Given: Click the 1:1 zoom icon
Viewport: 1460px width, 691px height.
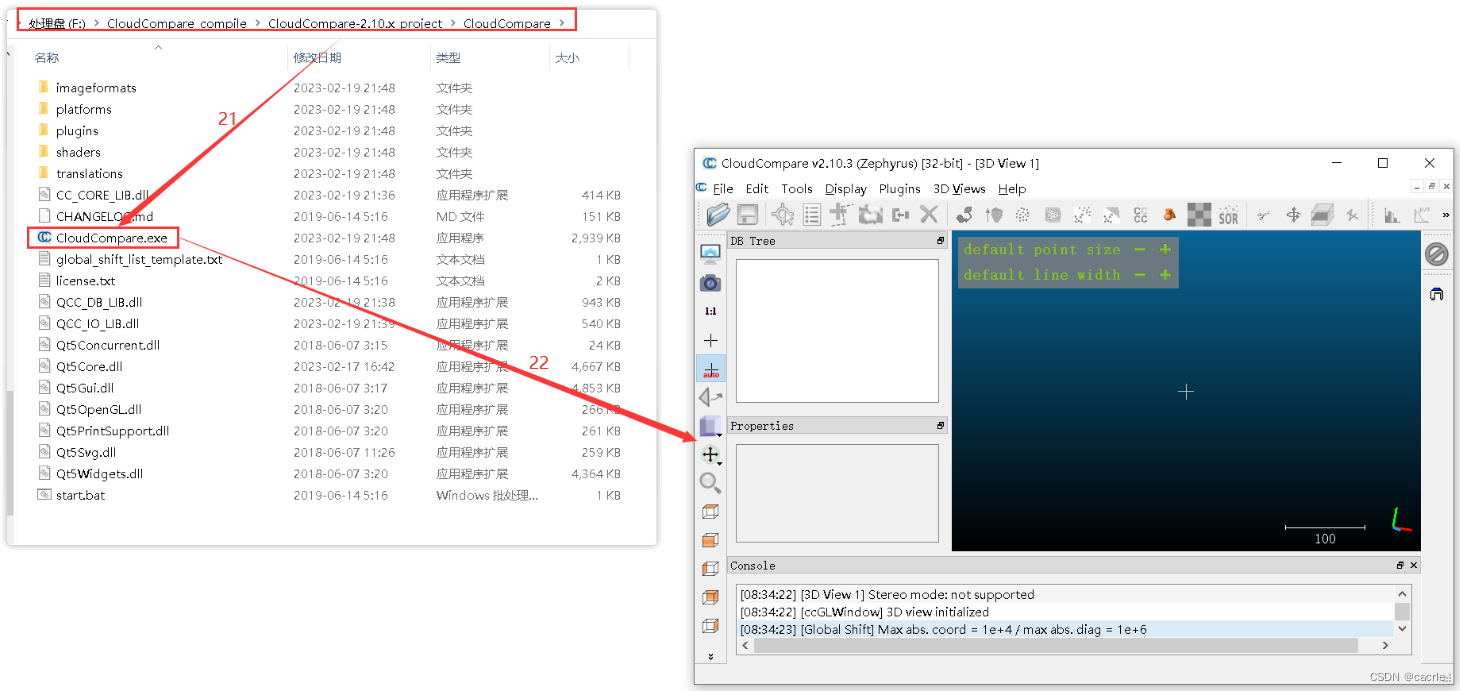Looking at the screenshot, I should [710, 312].
